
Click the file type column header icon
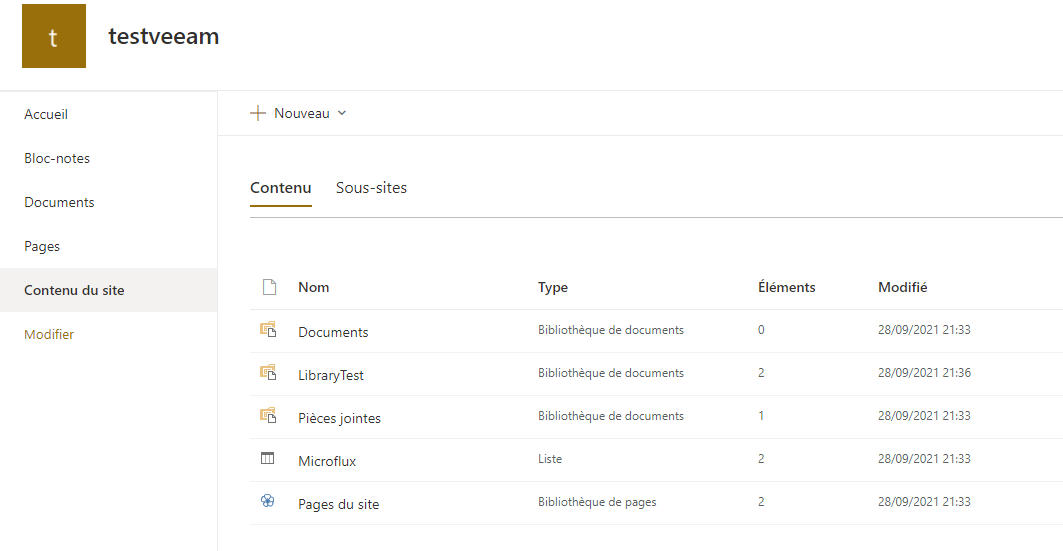point(268,287)
